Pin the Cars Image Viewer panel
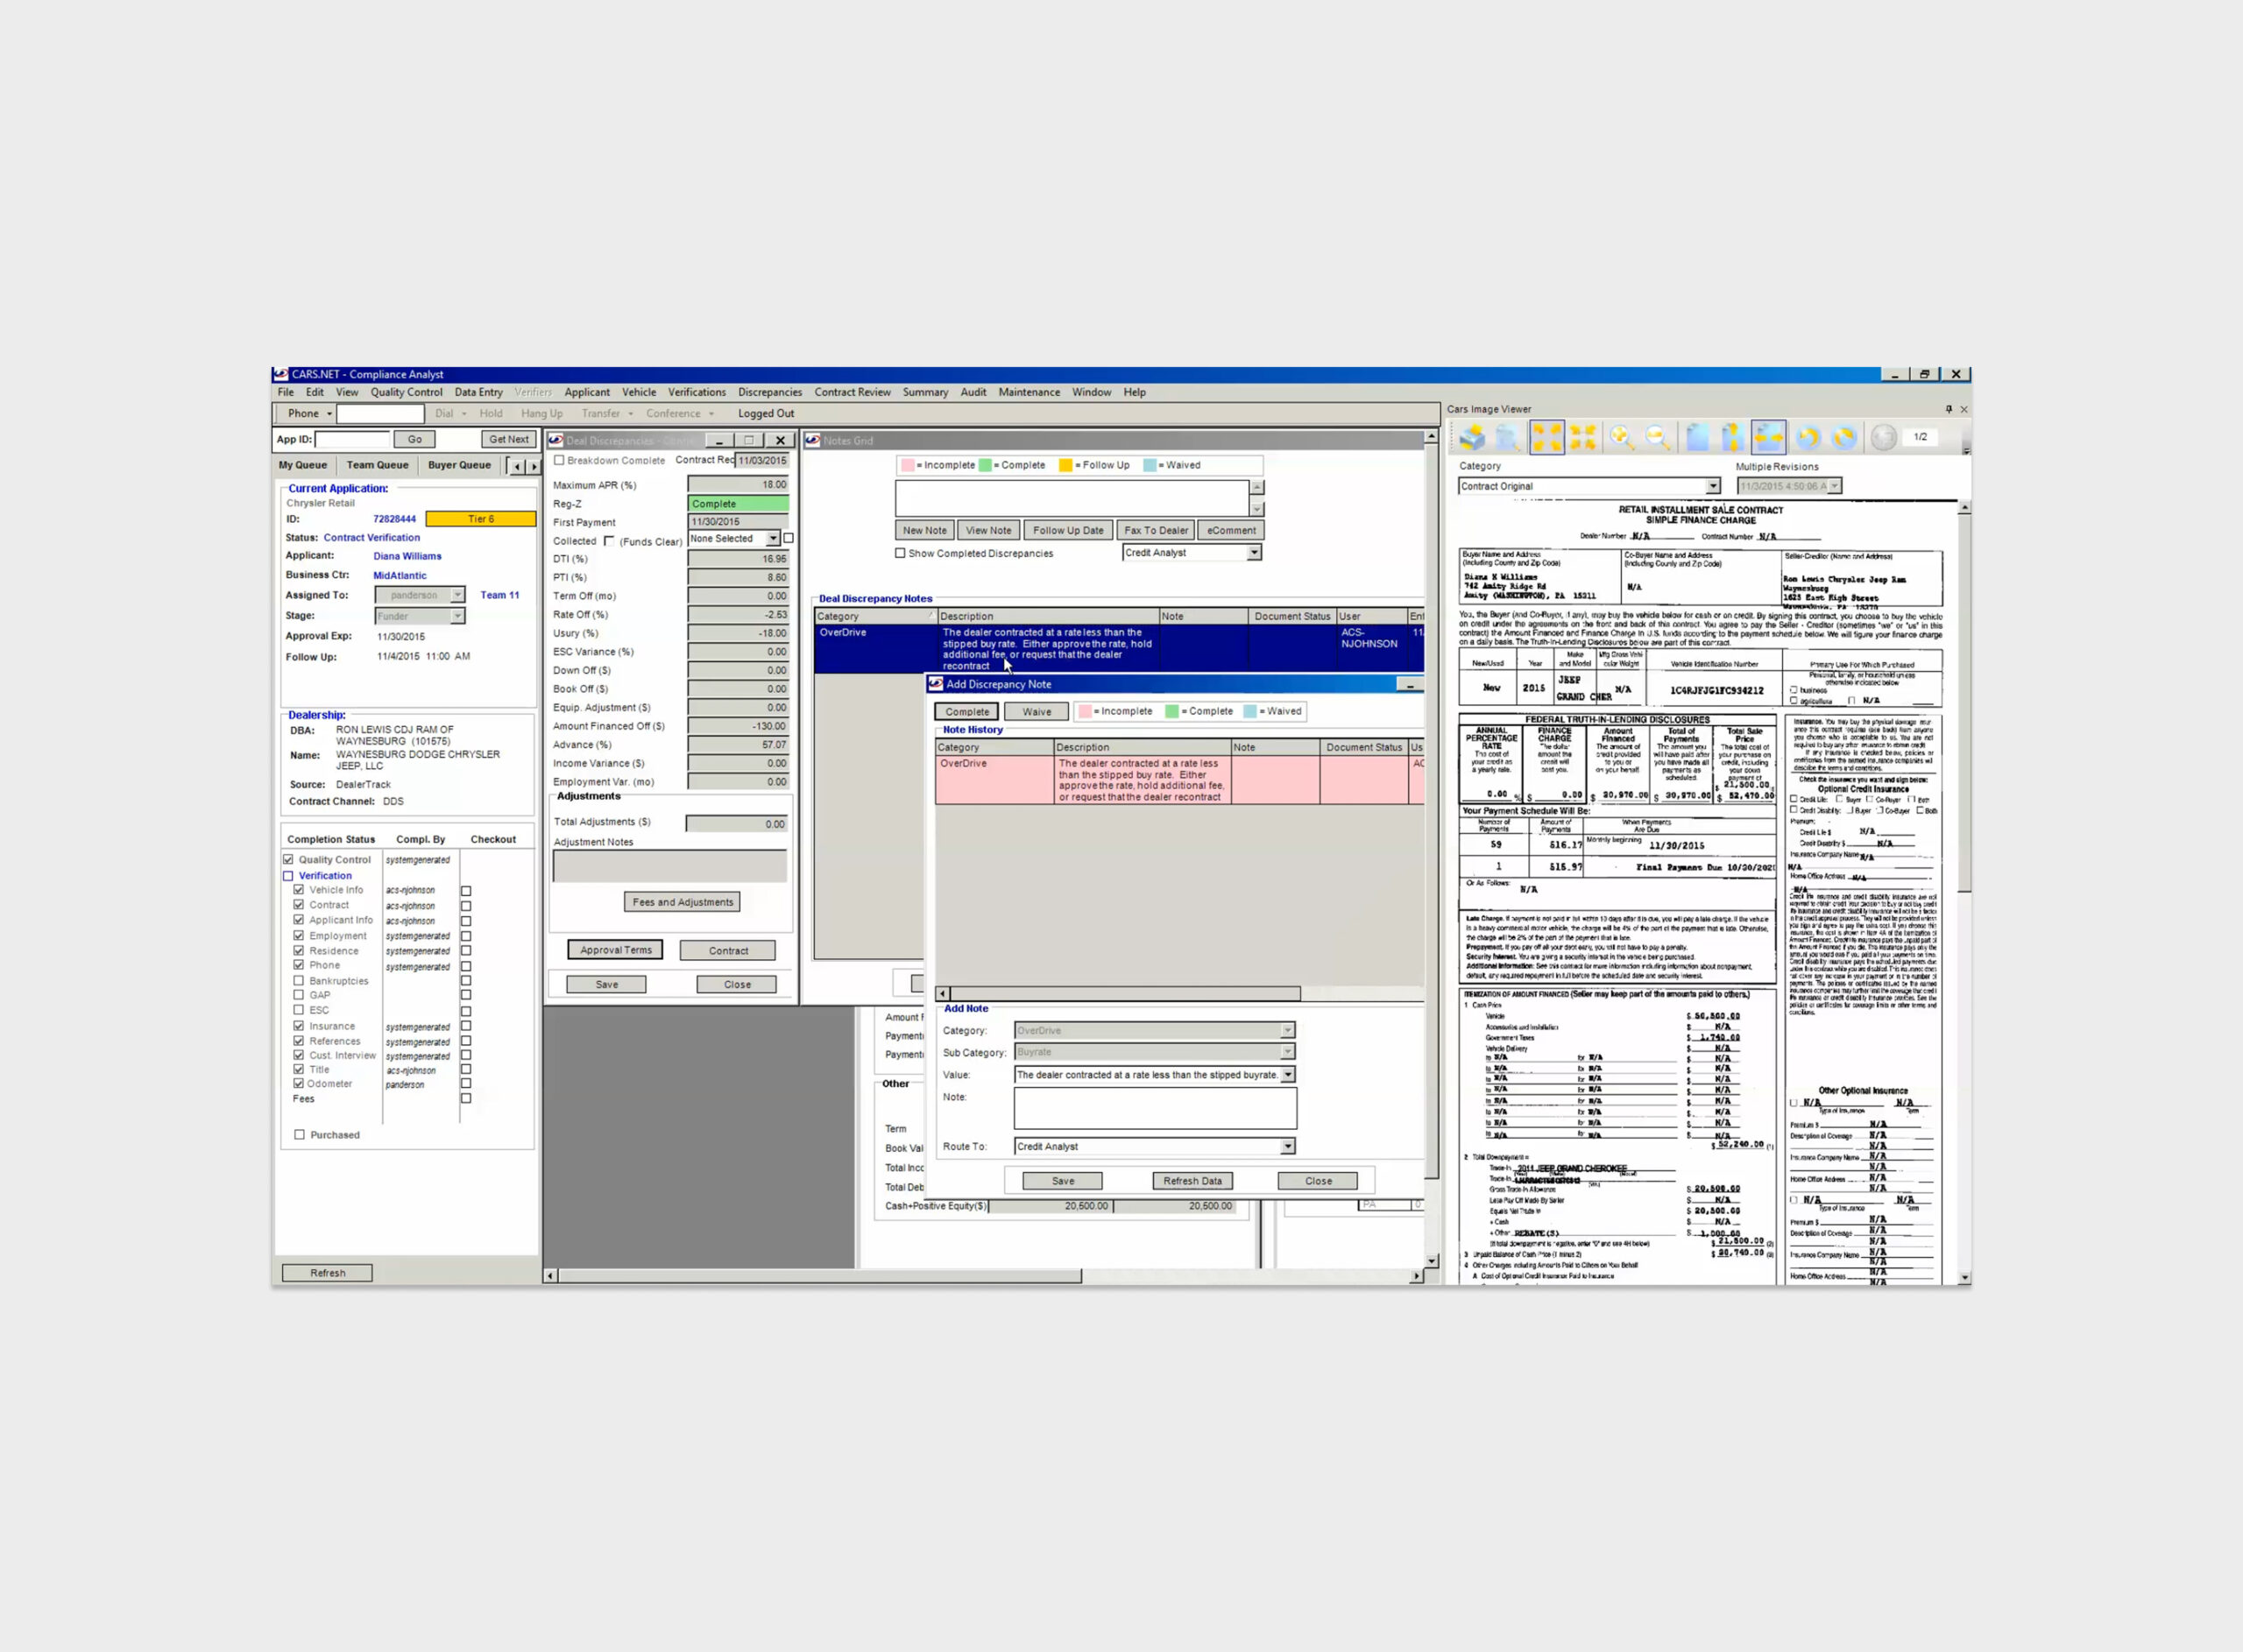 (x=1948, y=409)
